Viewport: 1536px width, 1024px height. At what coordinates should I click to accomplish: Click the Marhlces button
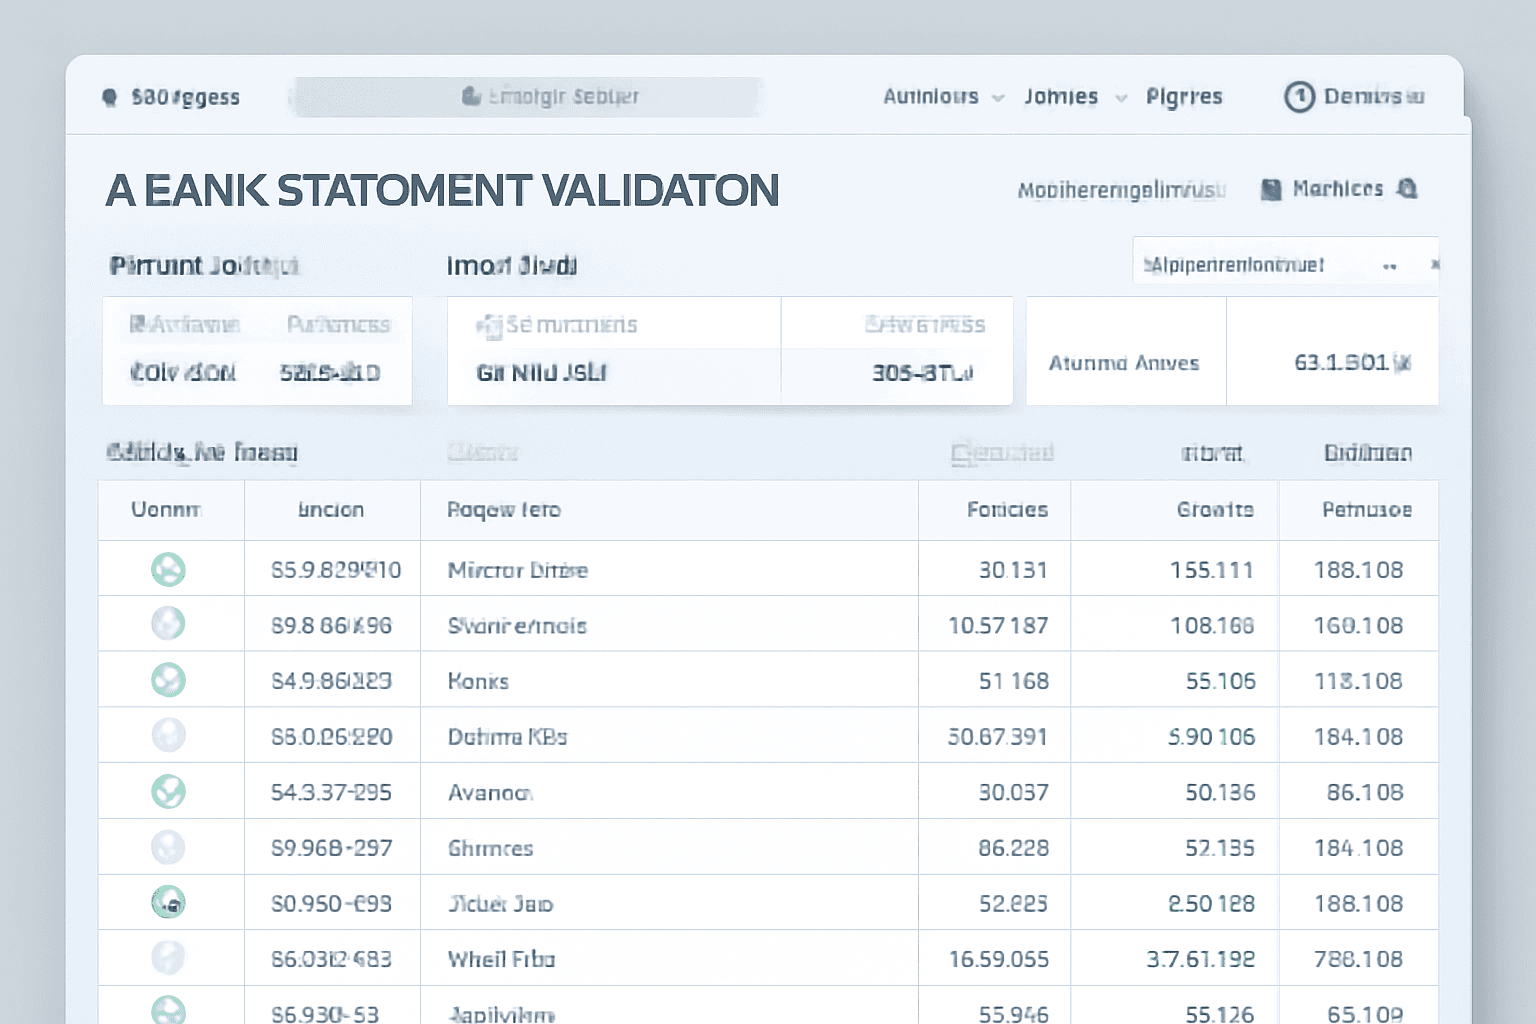coord(1338,189)
